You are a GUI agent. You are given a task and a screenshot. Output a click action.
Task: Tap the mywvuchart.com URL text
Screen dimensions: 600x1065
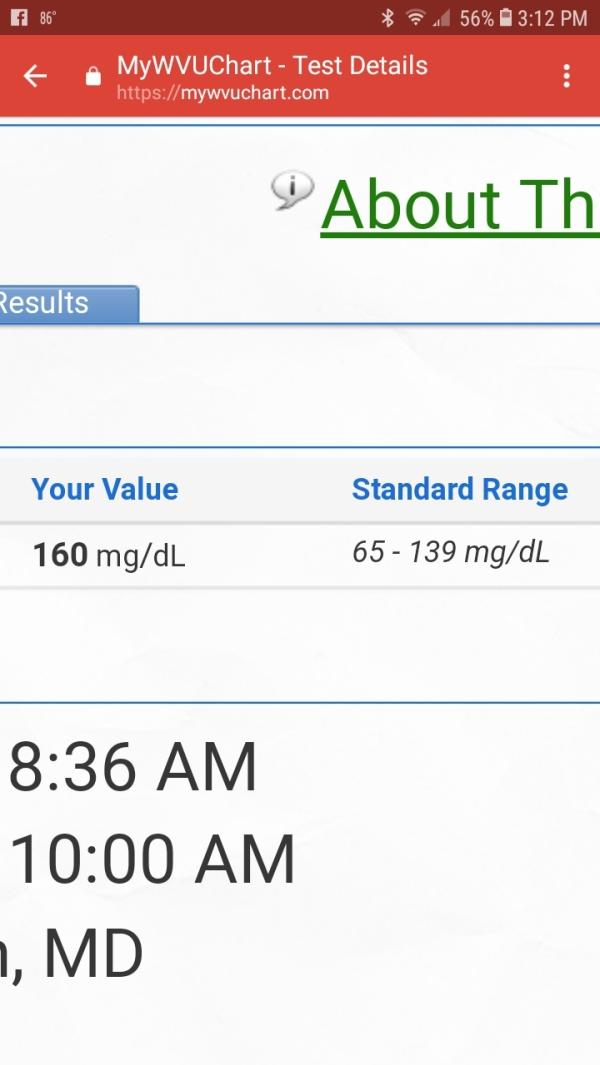223,92
